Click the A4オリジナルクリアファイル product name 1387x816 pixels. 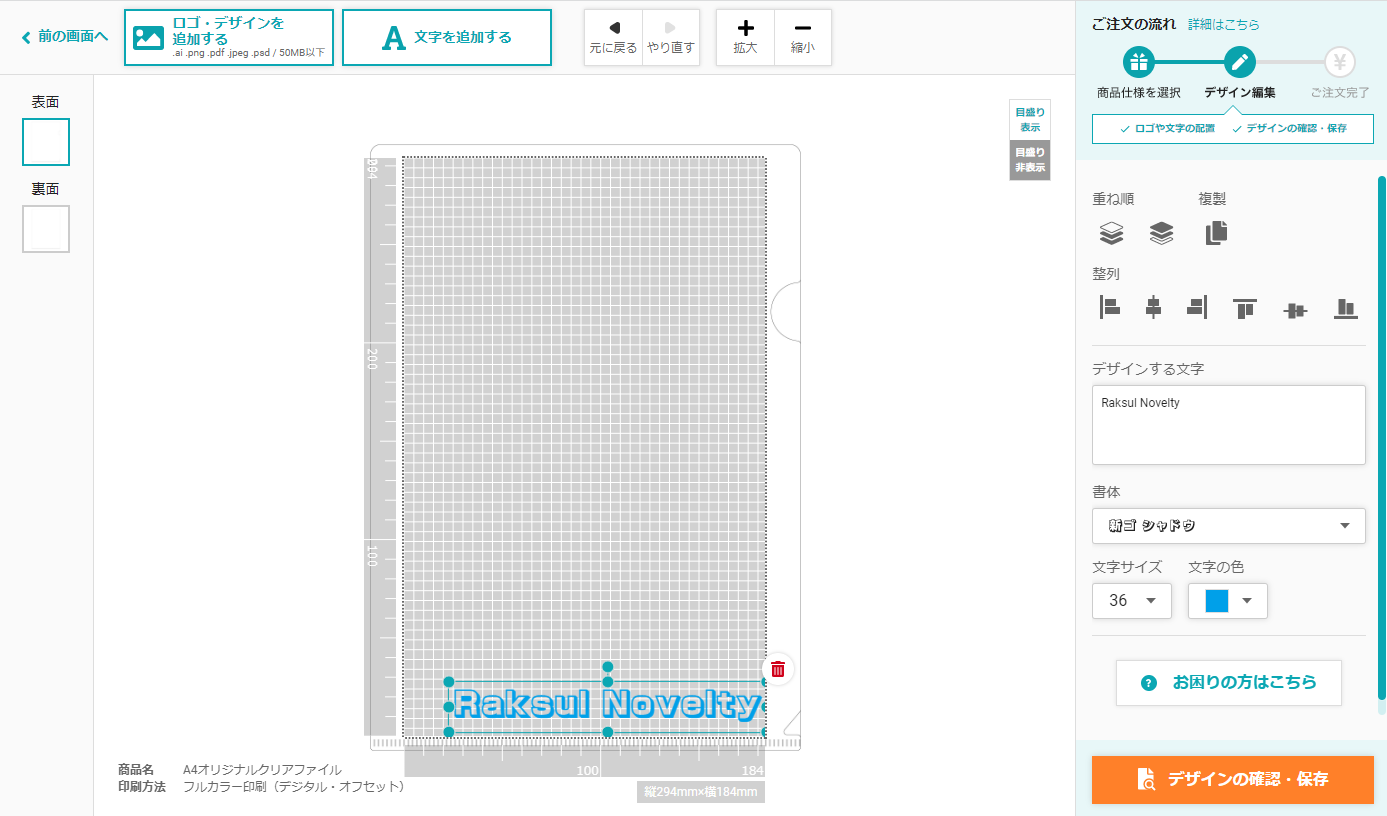262,770
